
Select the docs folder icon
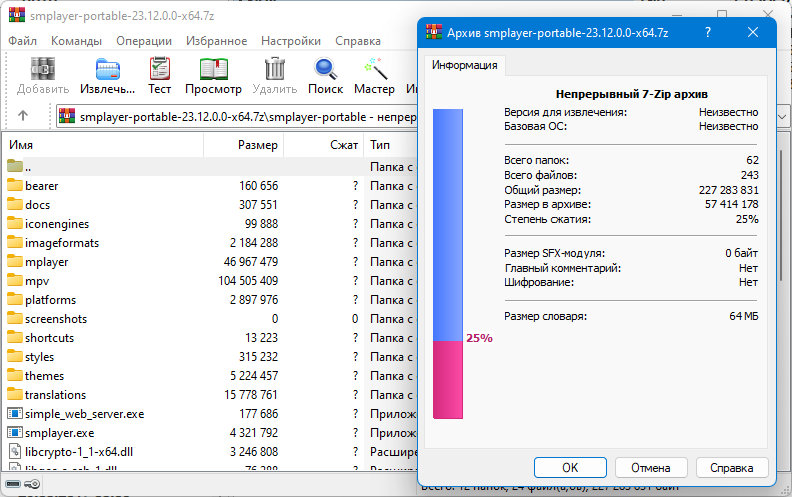coord(15,205)
